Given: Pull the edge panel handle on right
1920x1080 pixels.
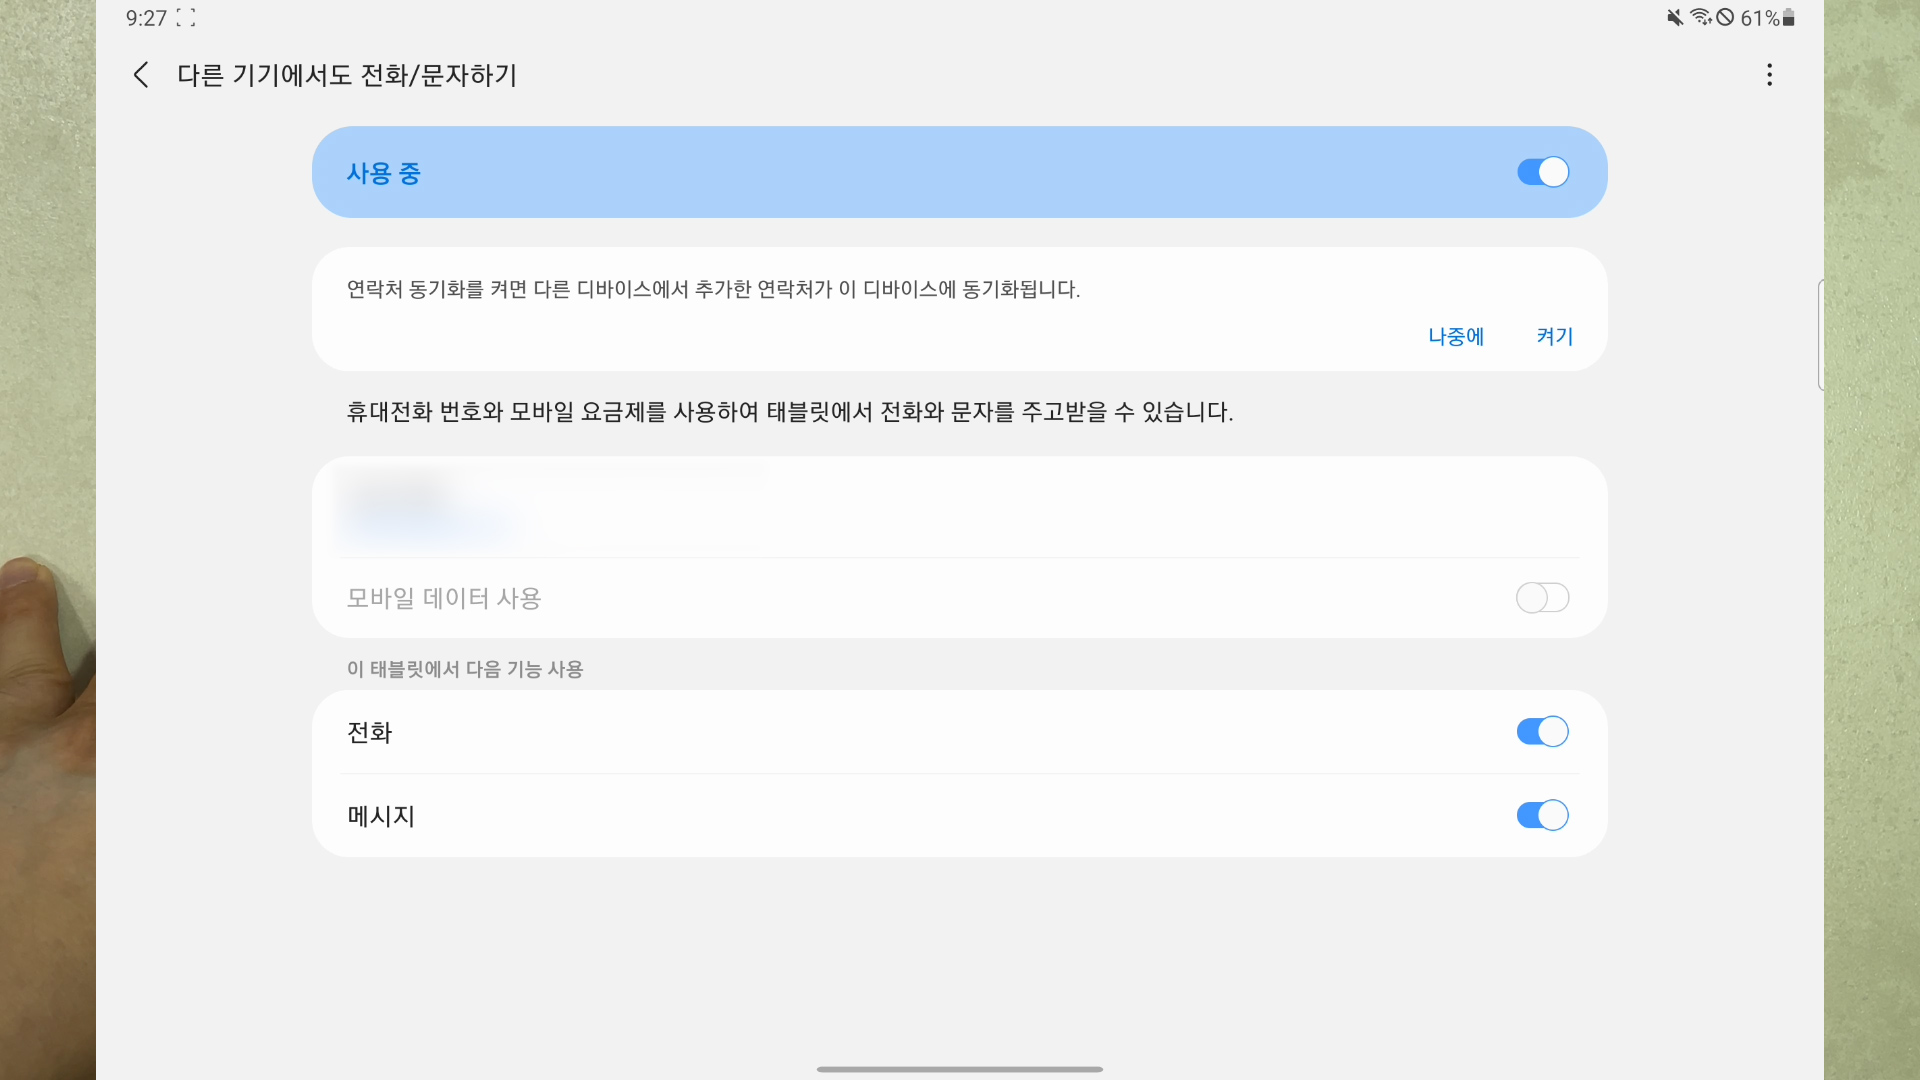Looking at the screenshot, I should 1820,335.
